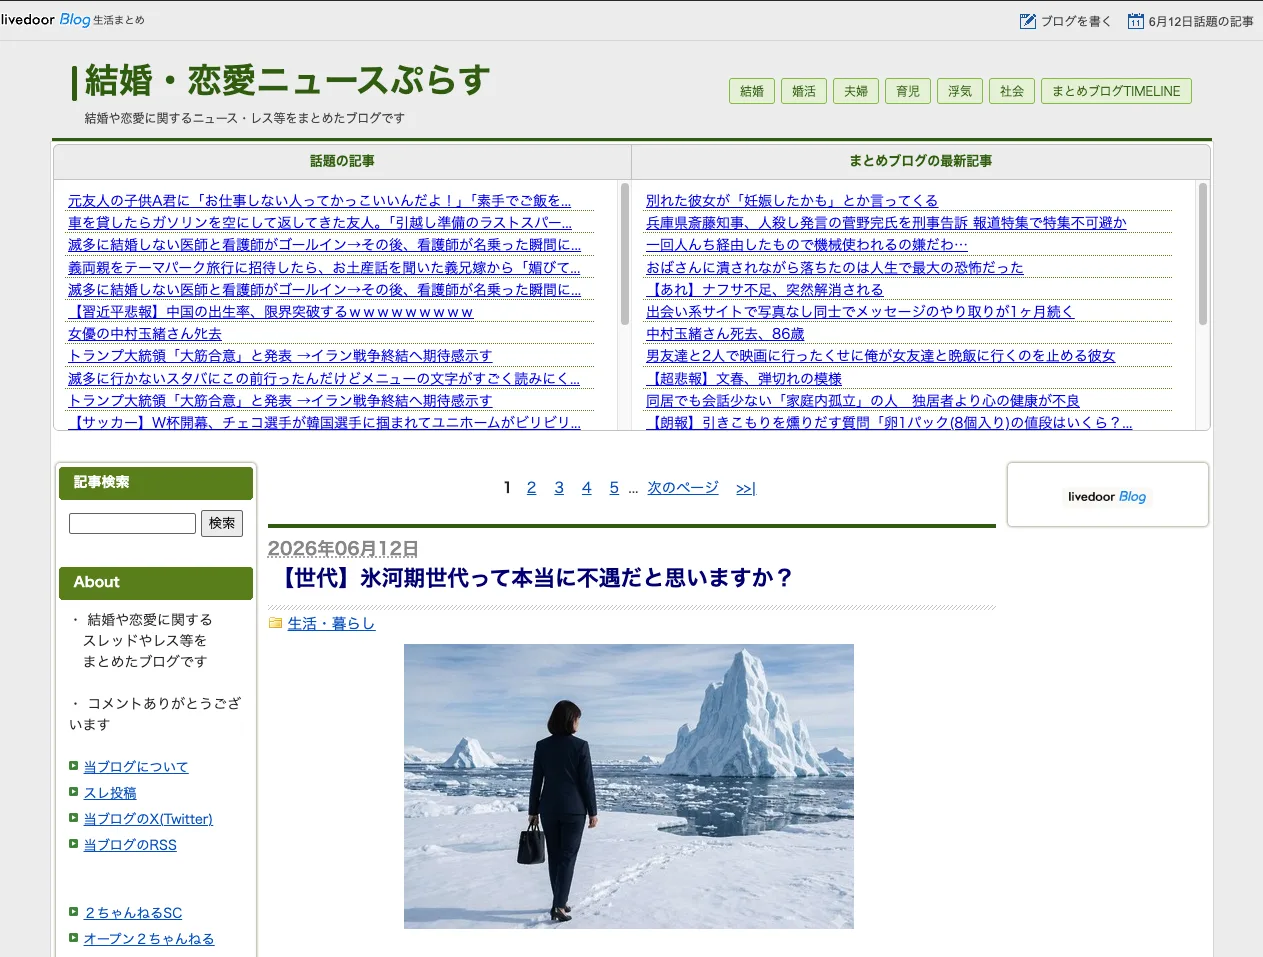Open 車を貸したらガソリンを空にして返してきた友人 article
Image resolution: width=1263 pixels, height=957 pixels.
[320, 223]
